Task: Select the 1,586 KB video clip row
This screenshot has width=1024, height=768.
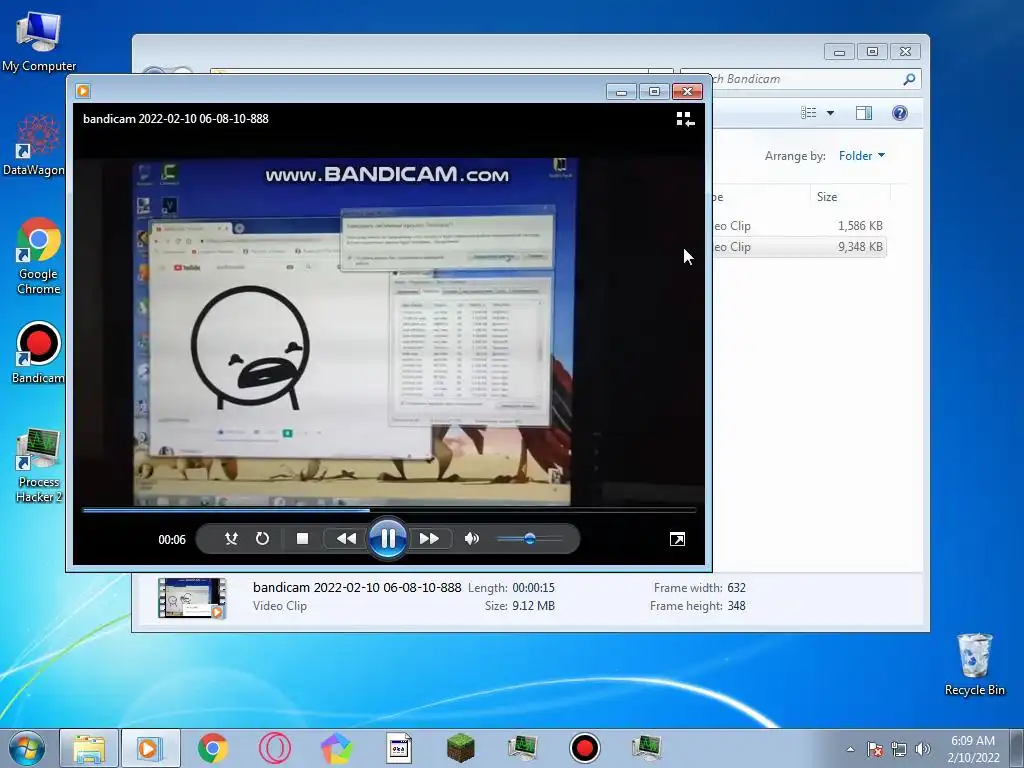Action: [799, 226]
